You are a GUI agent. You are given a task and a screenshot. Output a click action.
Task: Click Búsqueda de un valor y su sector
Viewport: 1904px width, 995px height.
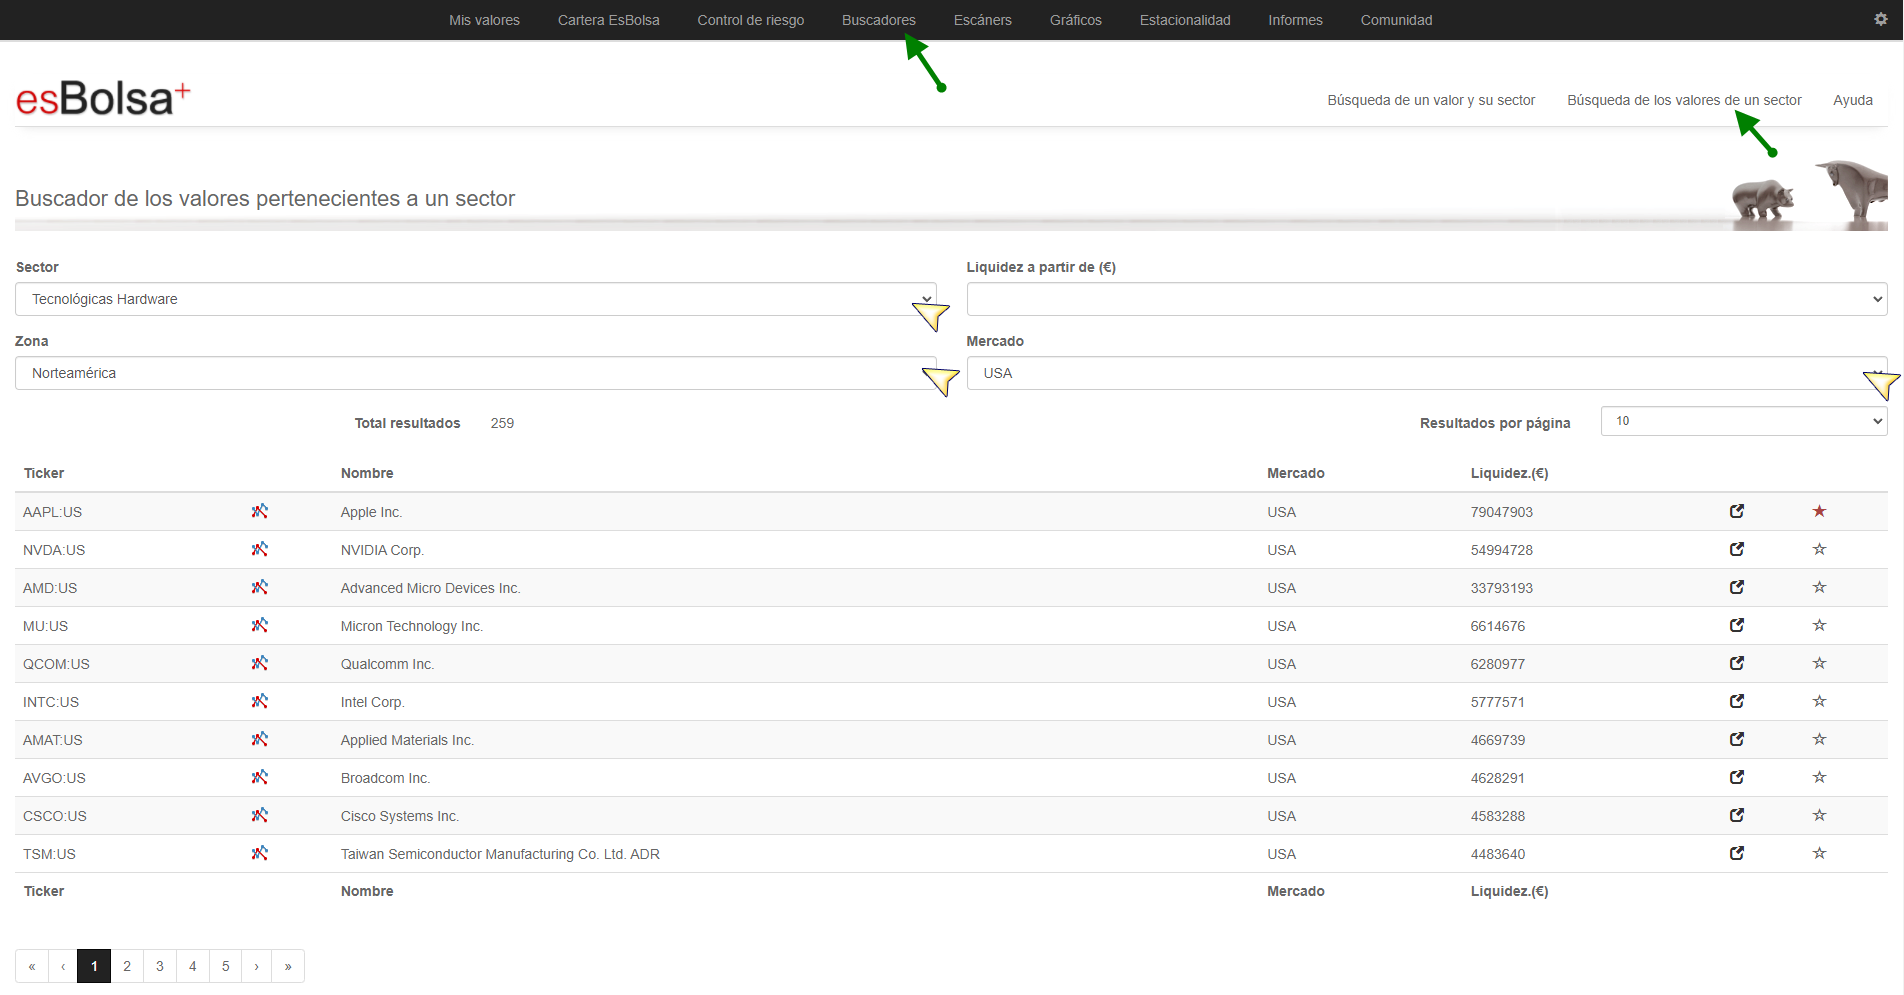tap(1430, 100)
